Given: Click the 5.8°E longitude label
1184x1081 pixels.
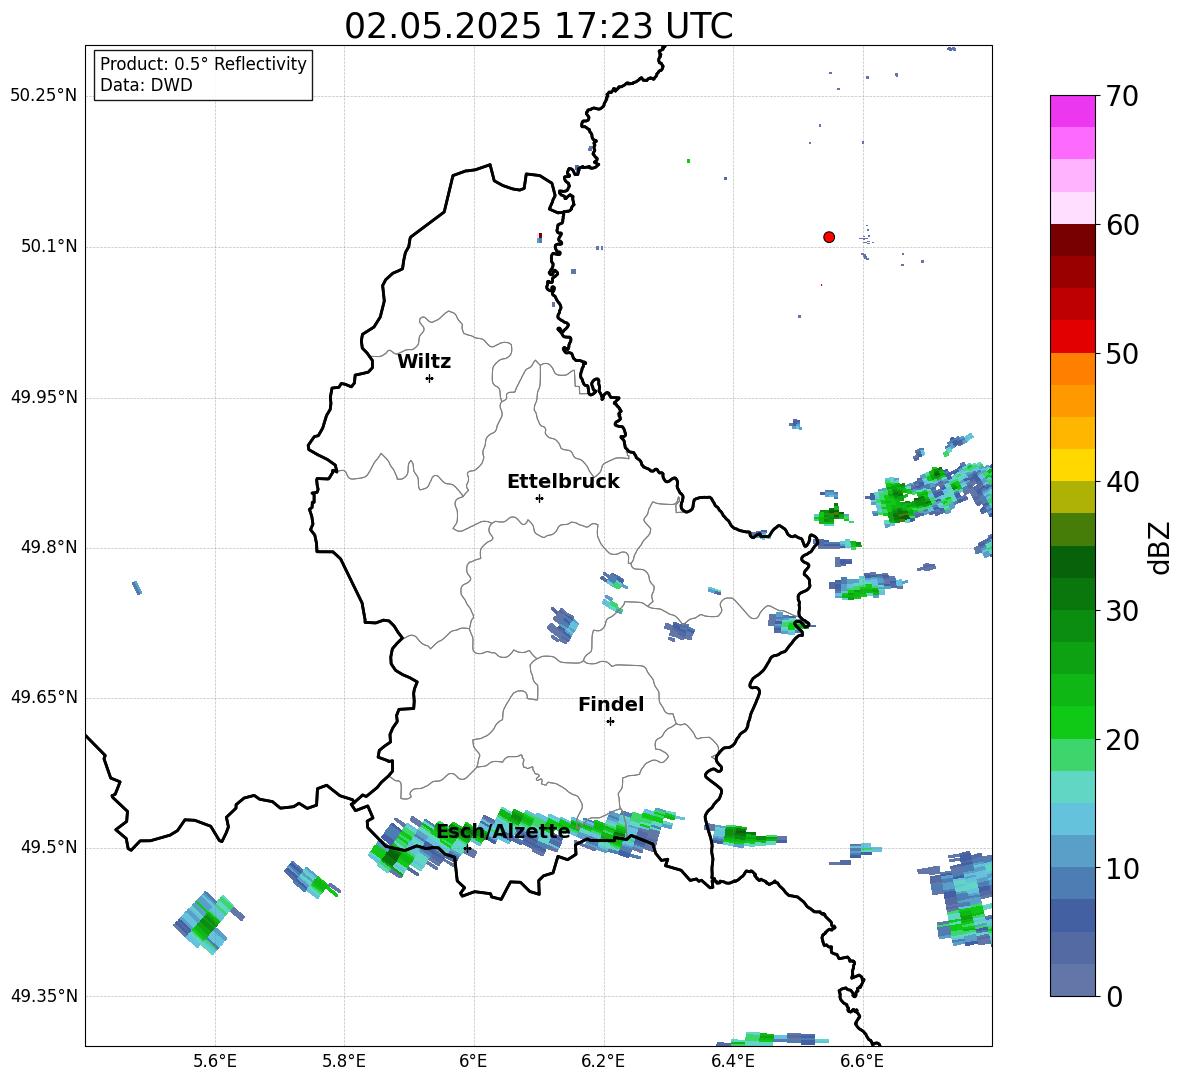Looking at the screenshot, I should pyautogui.click(x=344, y=1061).
